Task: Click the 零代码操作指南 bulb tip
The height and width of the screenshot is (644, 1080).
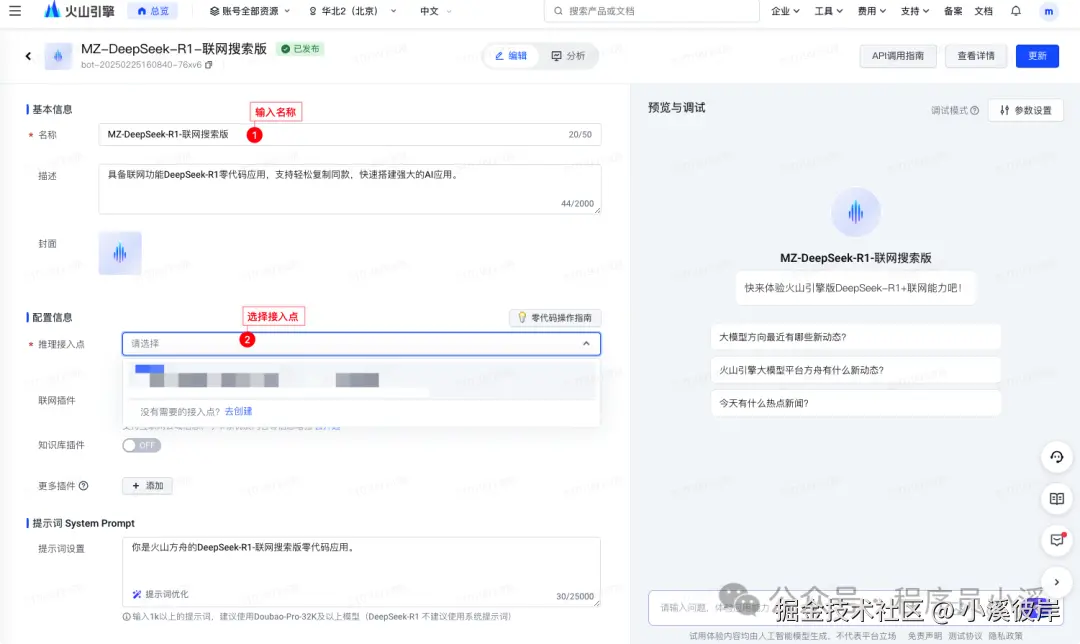Action: (x=555, y=316)
